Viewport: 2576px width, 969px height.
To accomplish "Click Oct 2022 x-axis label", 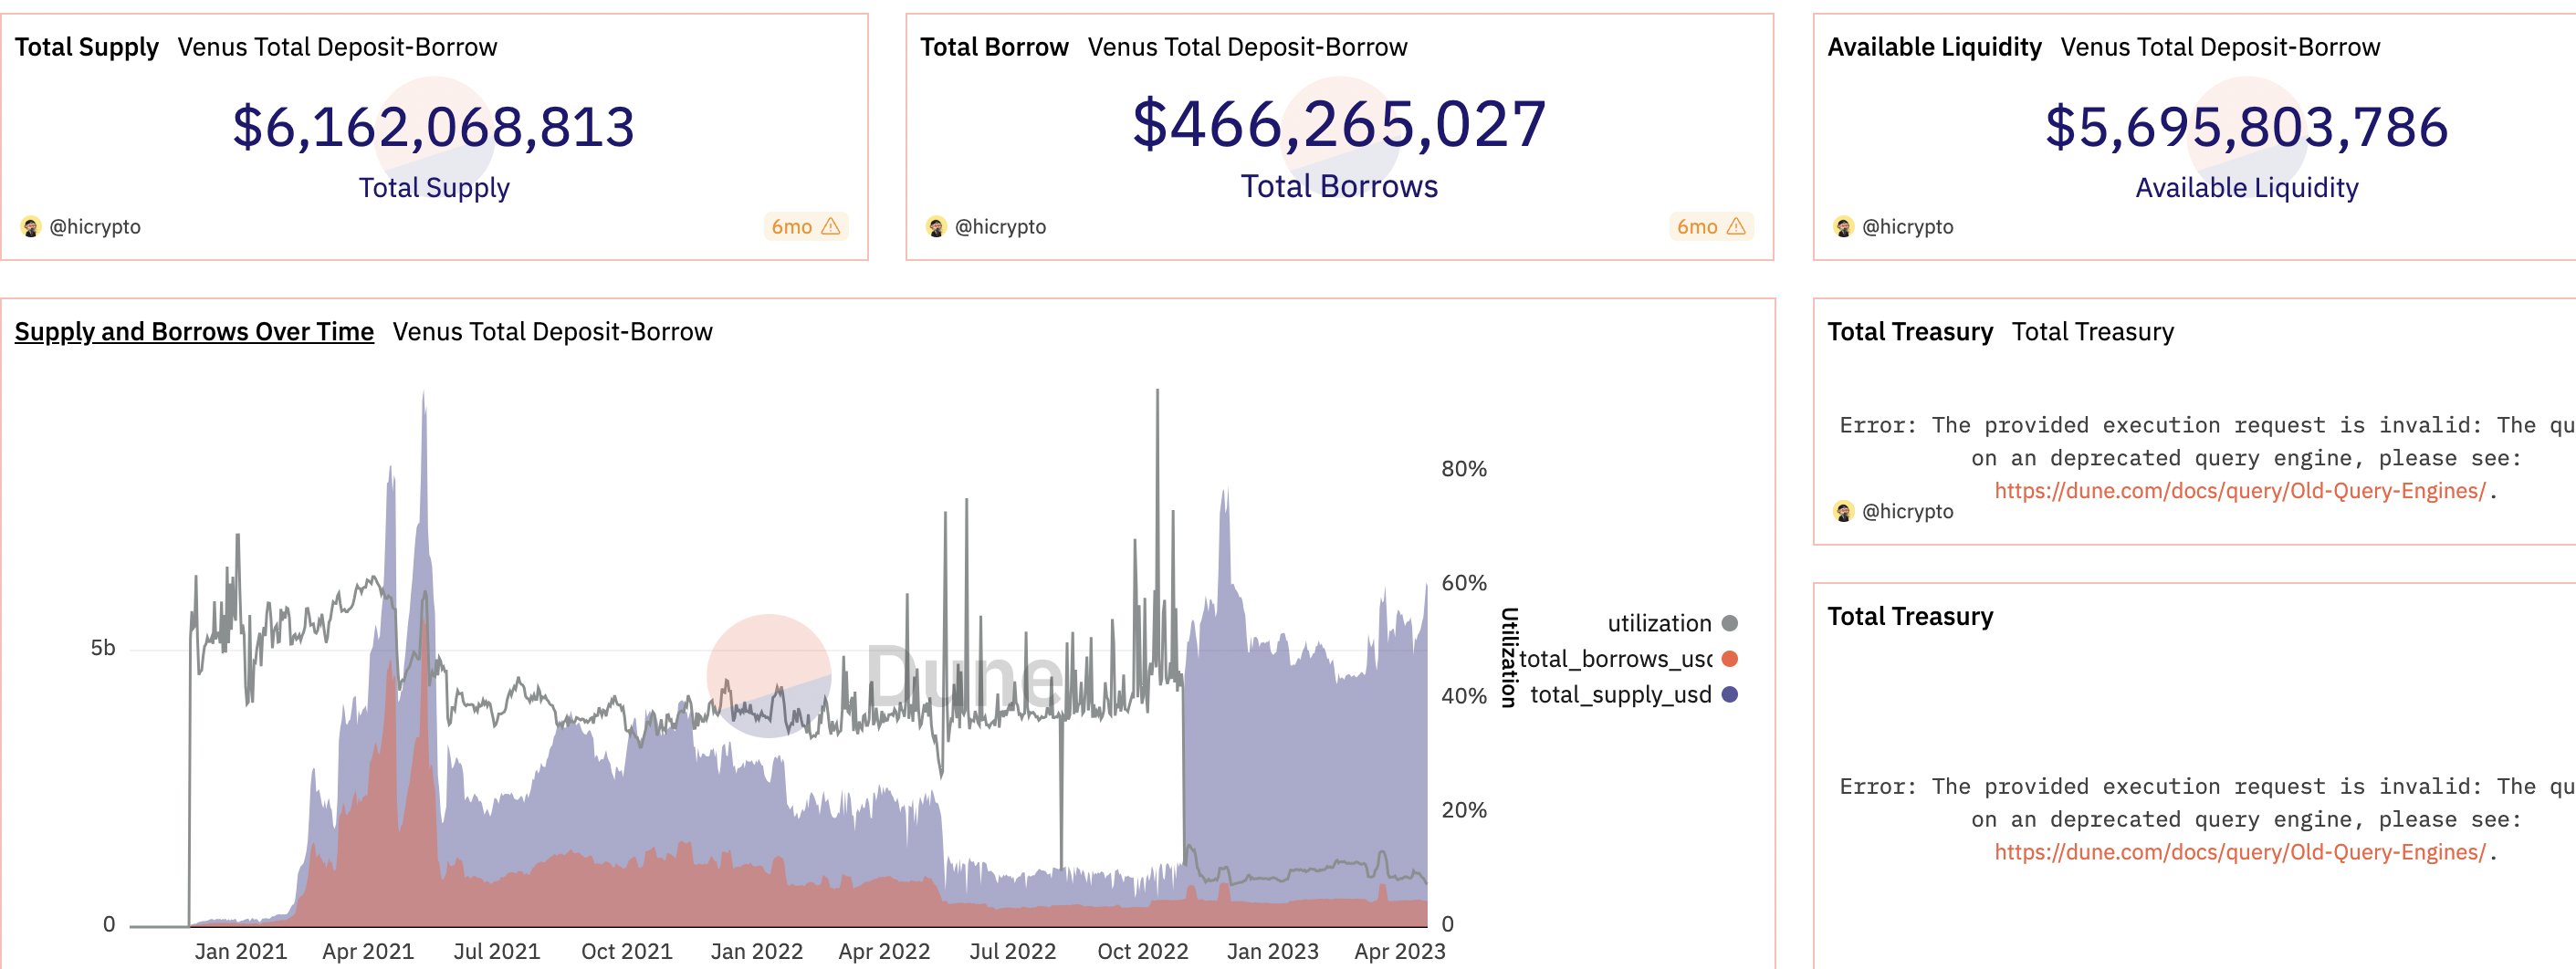I will (x=1143, y=952).
